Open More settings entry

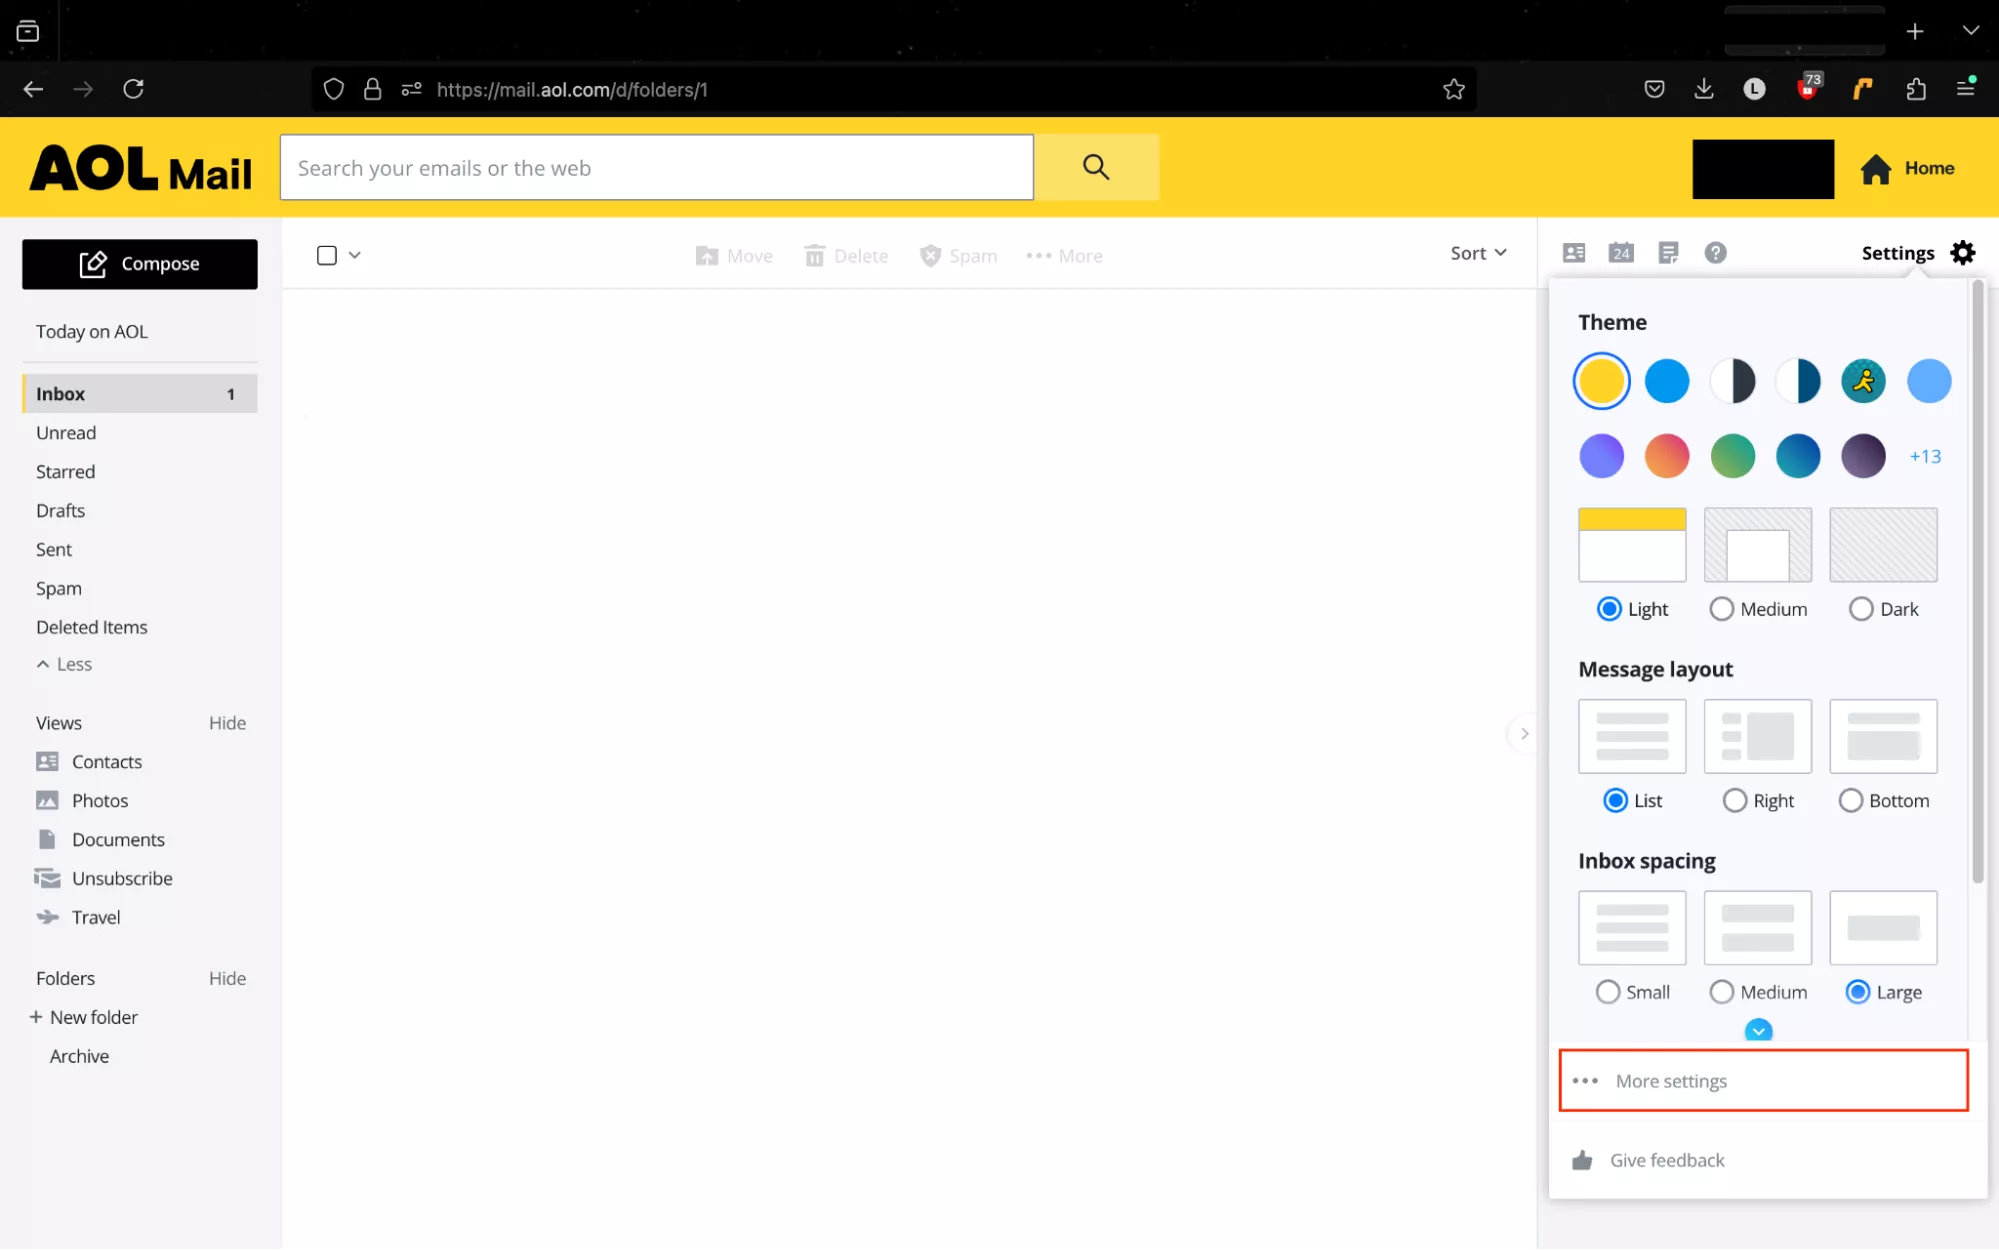(x=1671, y=1081)
